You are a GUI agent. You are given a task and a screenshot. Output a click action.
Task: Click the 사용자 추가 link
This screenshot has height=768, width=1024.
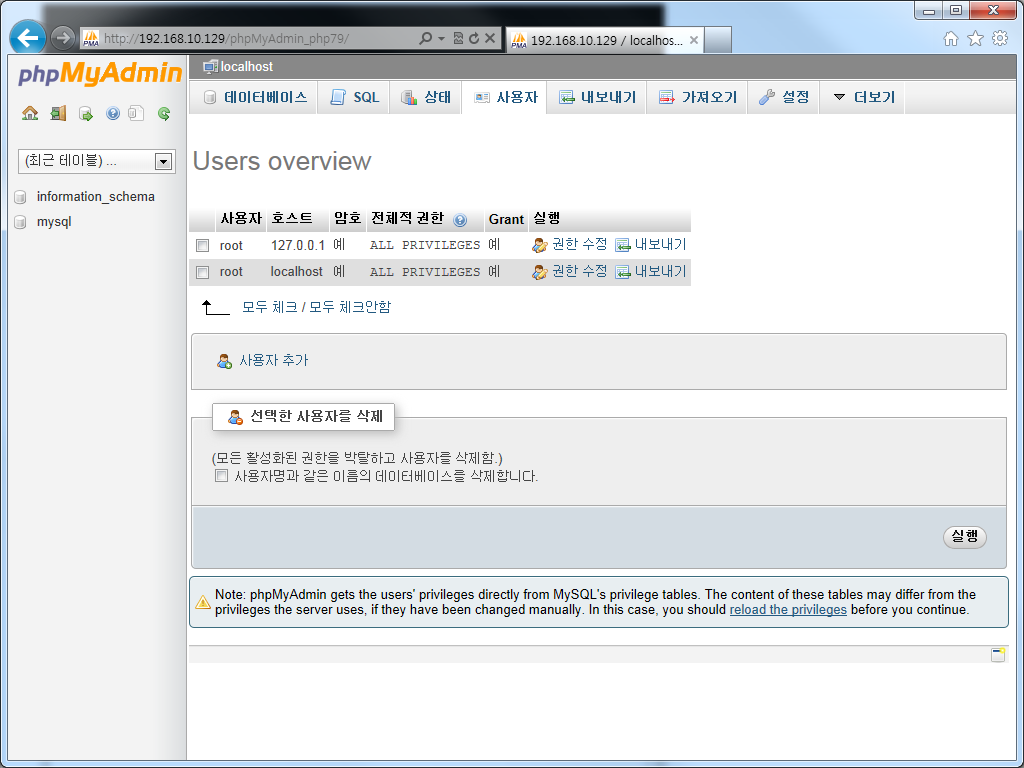pos(274,360)
